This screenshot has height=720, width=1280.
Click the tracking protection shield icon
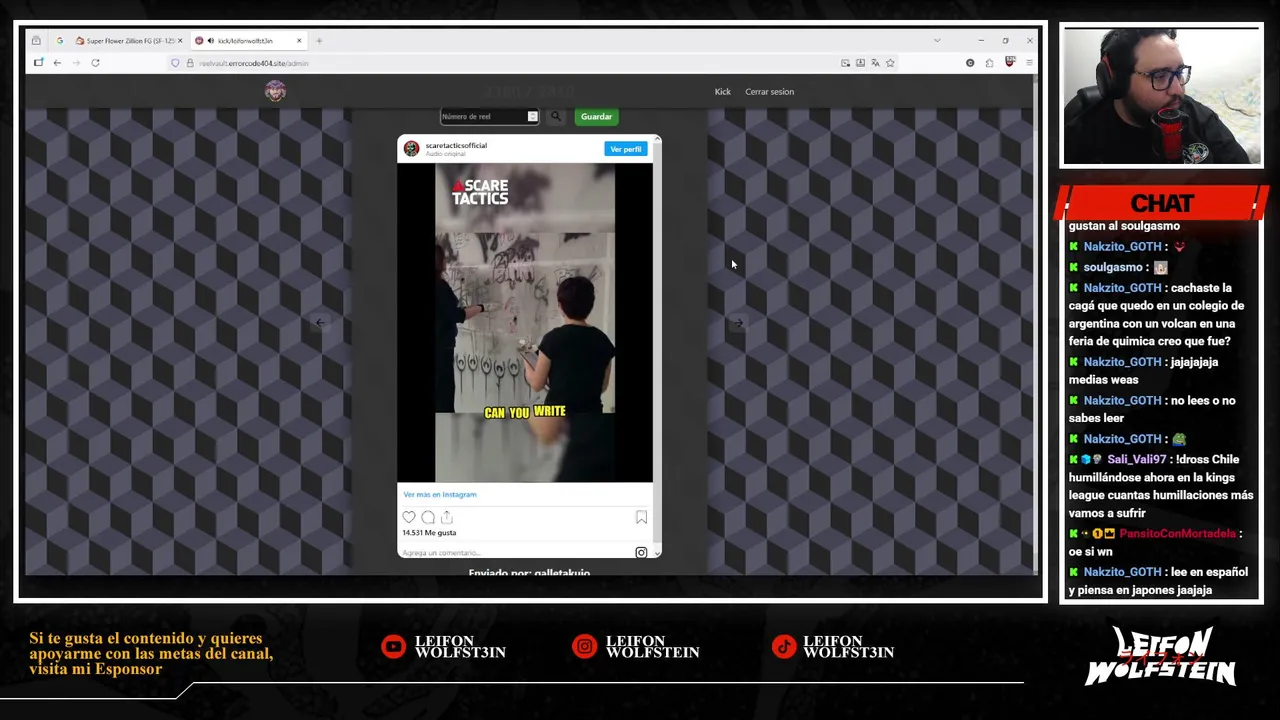click(175, 63)
